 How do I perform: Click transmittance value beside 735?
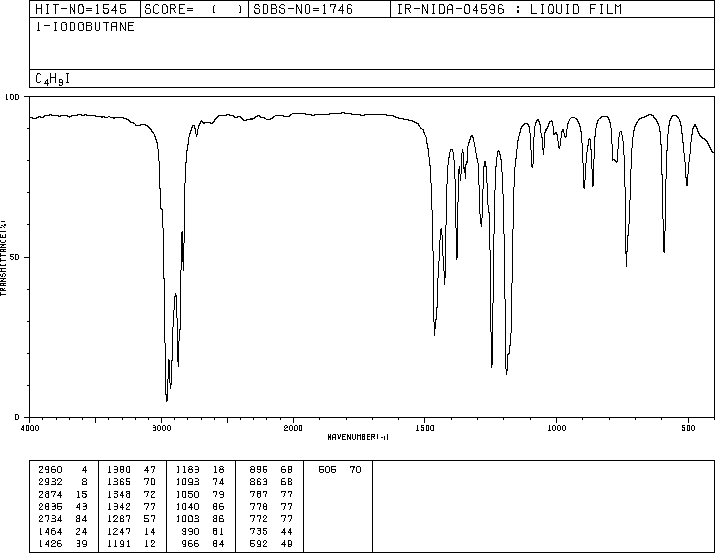tap(287, 532)
